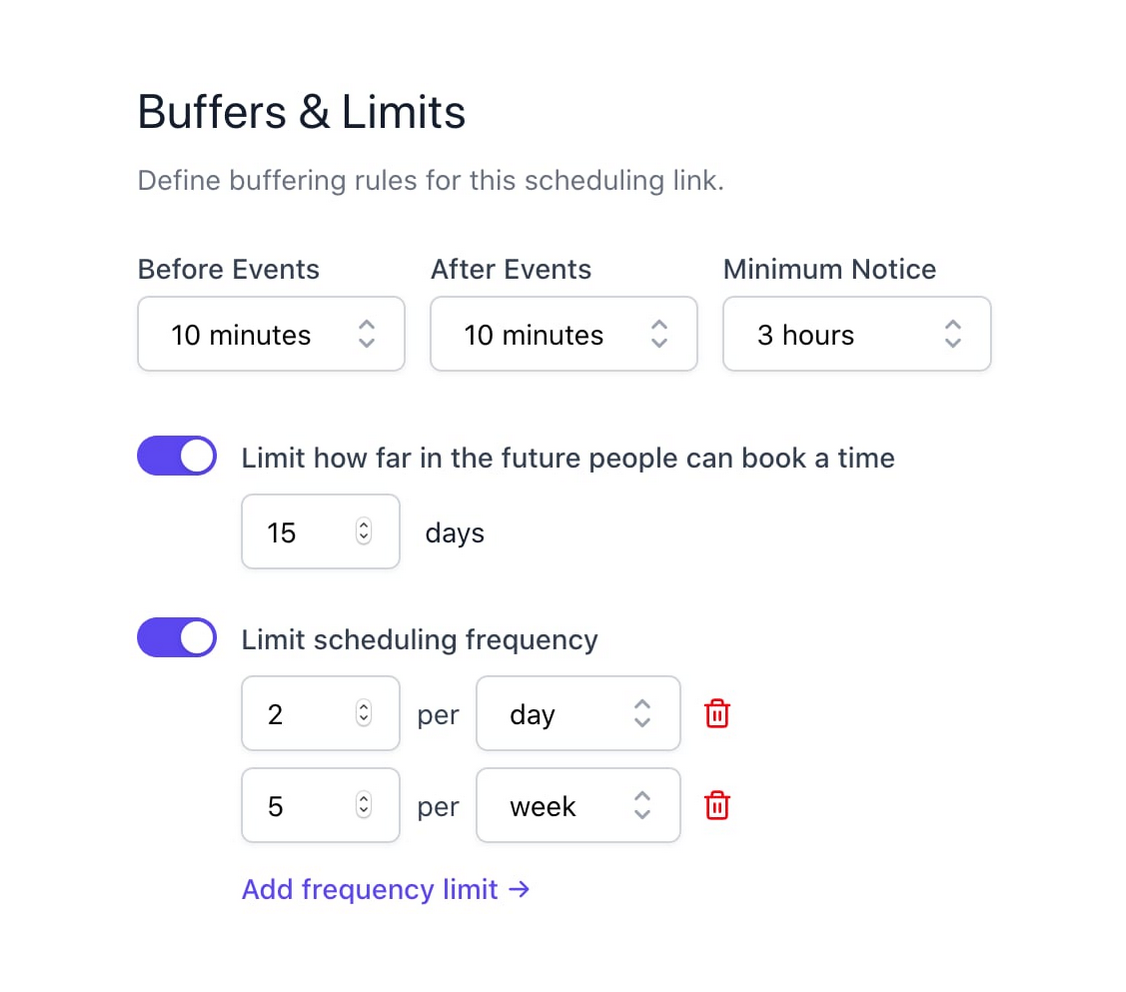This screenshot has height=992, width=1126.
Task: Expand the Minimum Notice dropdown
Action: click(856, 334)
